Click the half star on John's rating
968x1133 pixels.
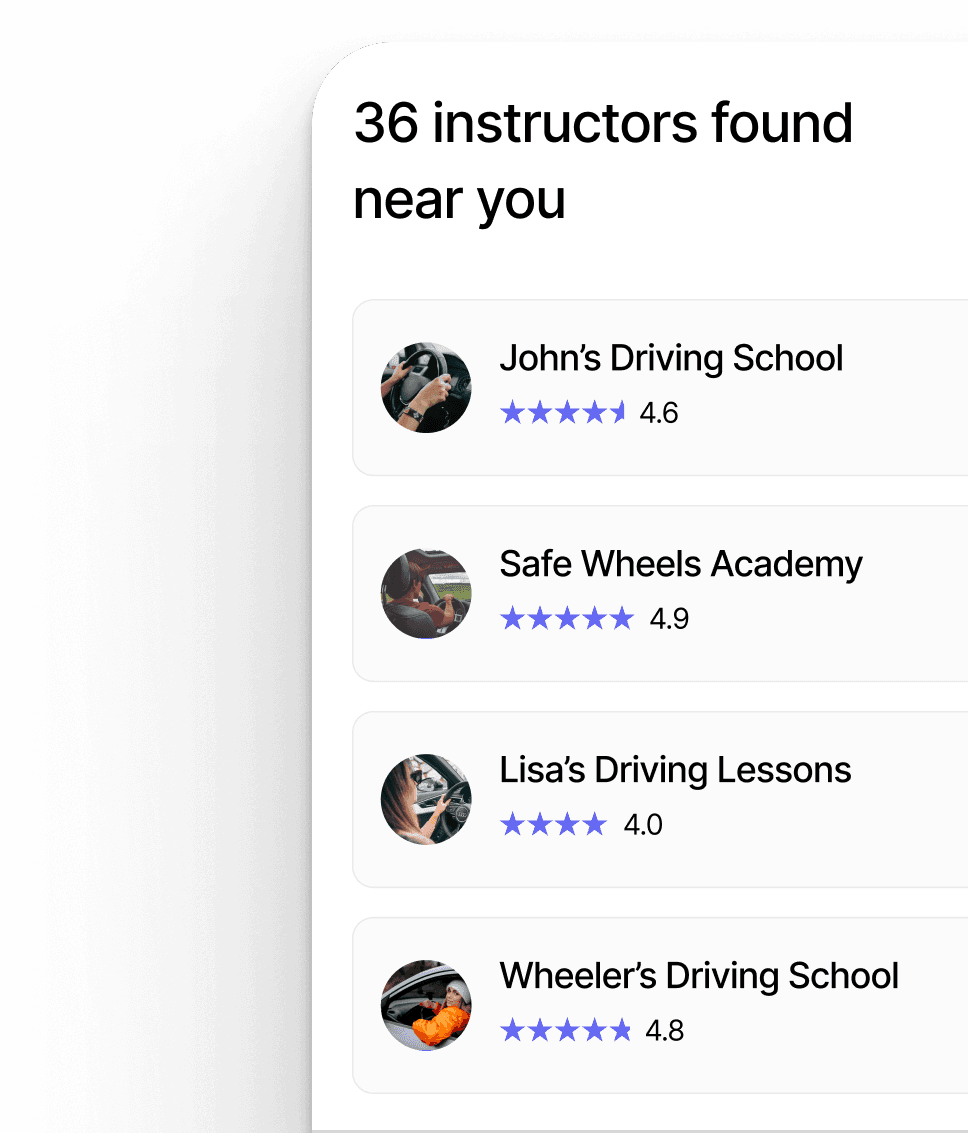[618, 412]
